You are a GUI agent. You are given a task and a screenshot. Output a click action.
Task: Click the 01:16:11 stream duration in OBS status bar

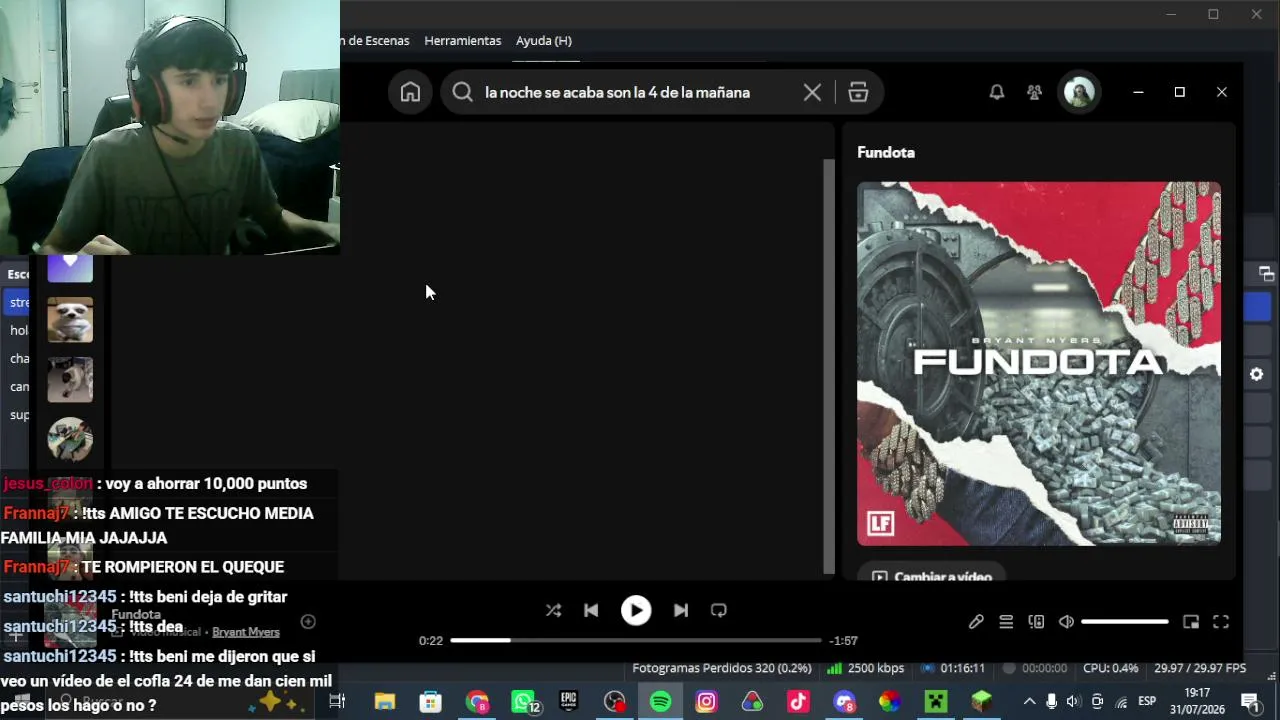coord(953,668)
